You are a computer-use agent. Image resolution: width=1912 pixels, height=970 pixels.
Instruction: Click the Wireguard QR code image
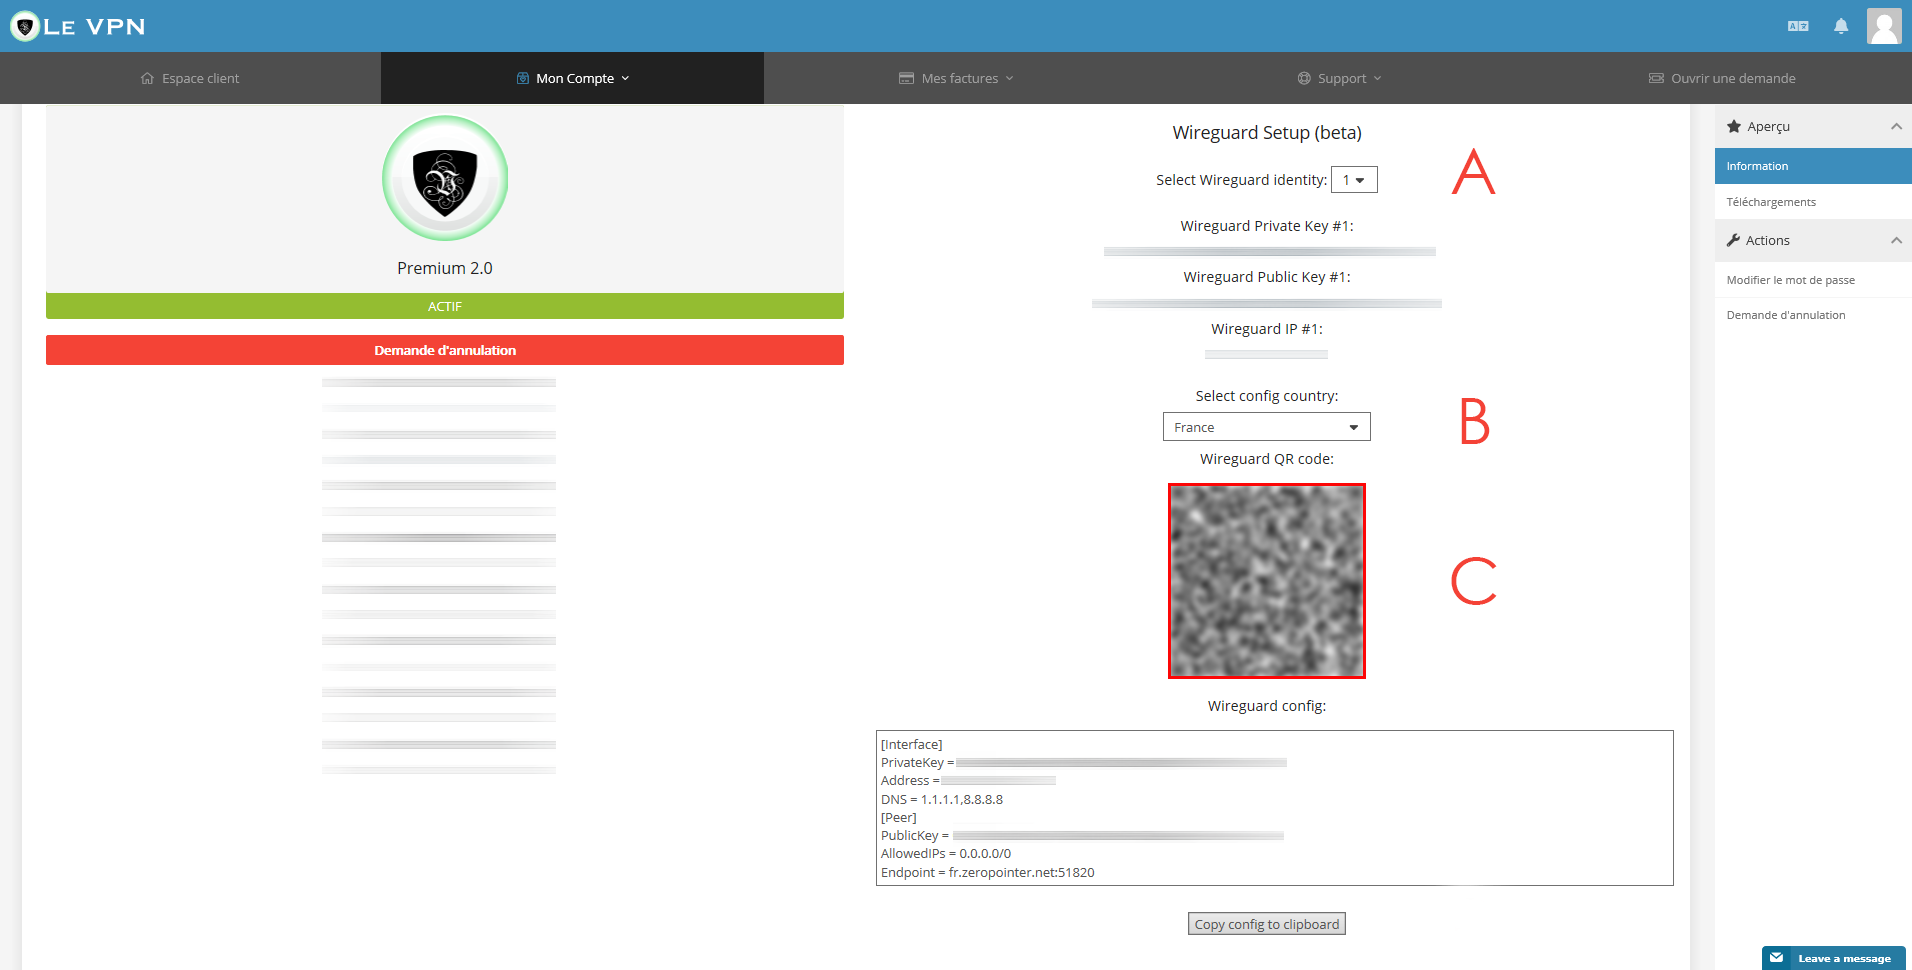click(x=1267, y=581)
